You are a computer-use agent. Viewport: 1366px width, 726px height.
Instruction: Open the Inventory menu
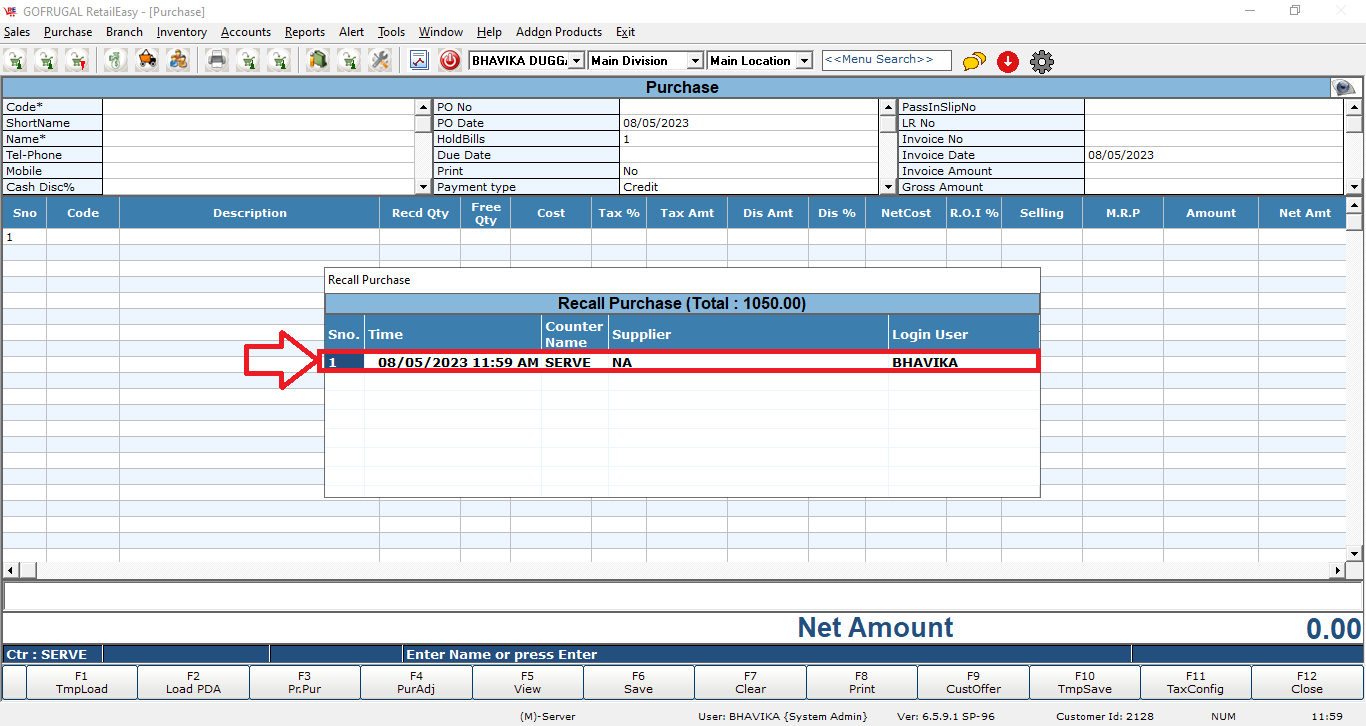(x=181, y=32)
